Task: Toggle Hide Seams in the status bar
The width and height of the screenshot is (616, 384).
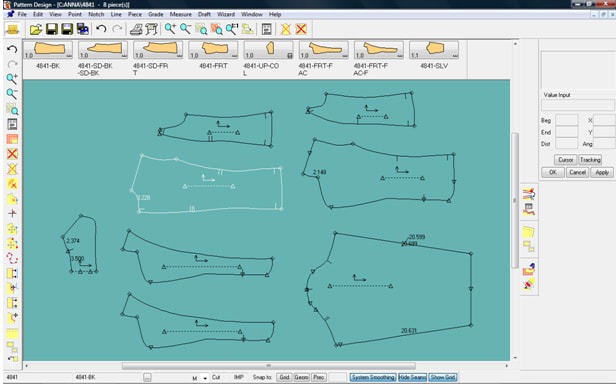Action: 412,377
